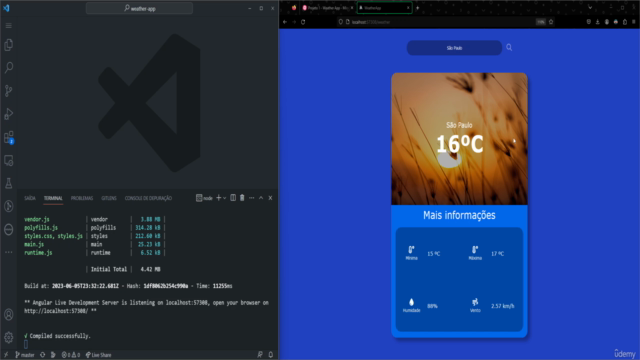
Task: Open Run and Debug view
Action: [x=9, y=114]
